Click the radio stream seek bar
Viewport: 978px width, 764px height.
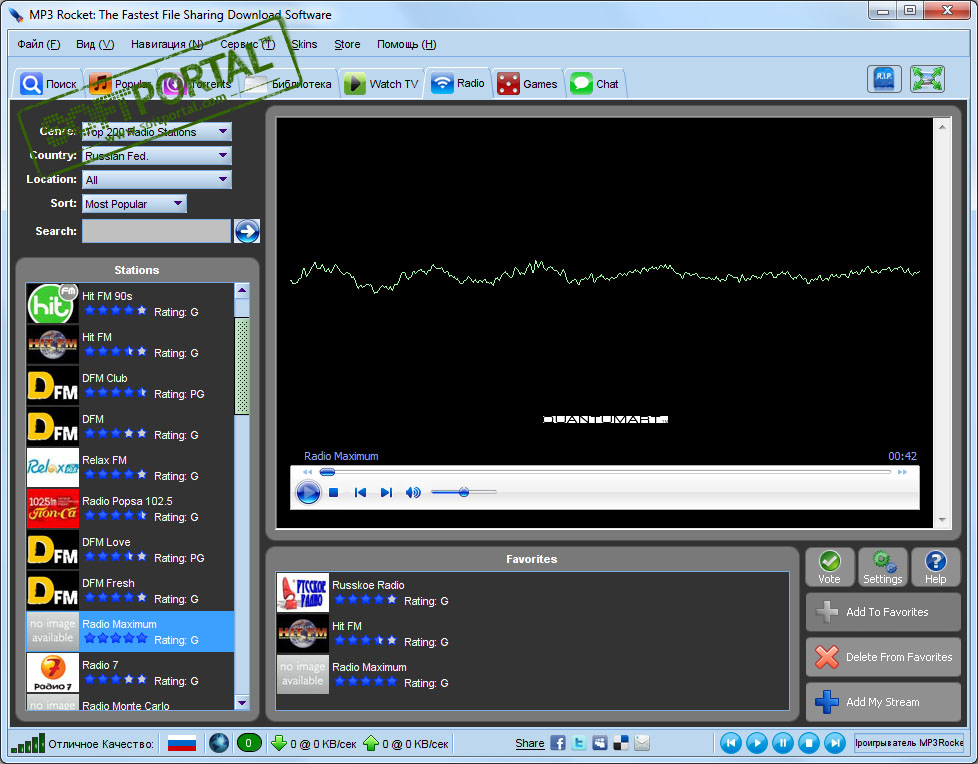point(605,472)
